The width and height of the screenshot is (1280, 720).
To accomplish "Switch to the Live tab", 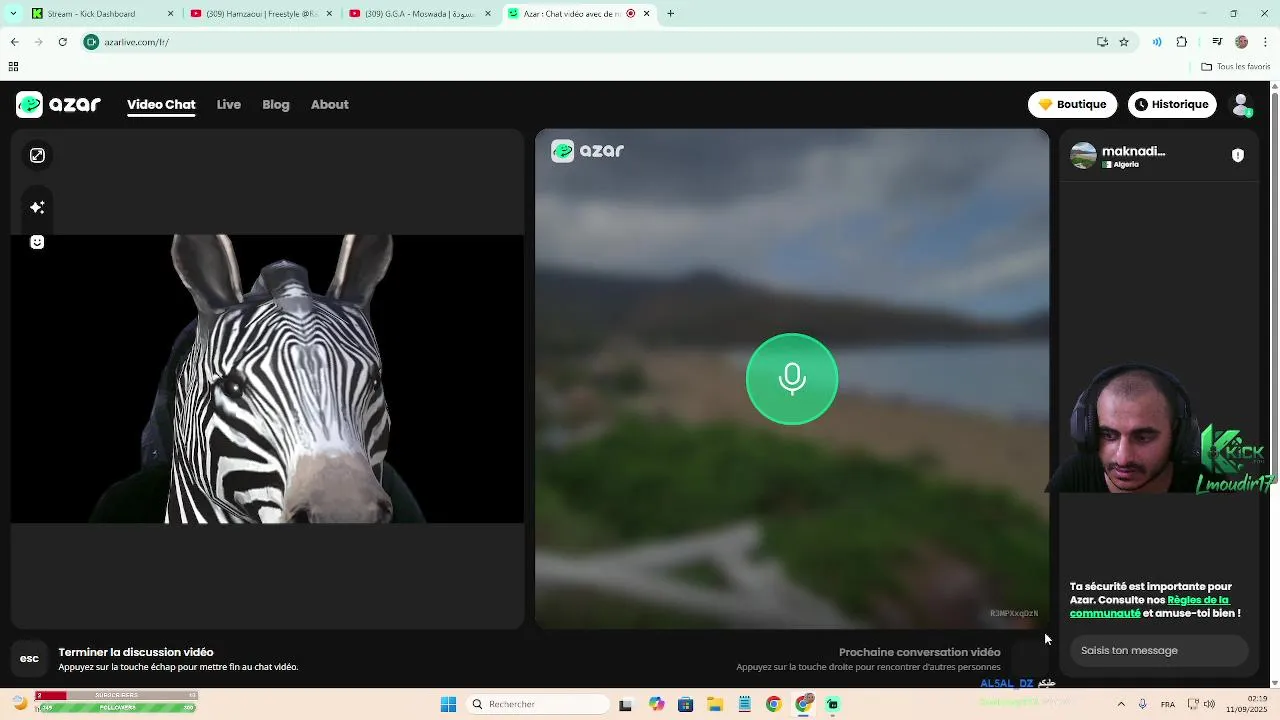I will (229, 104).
